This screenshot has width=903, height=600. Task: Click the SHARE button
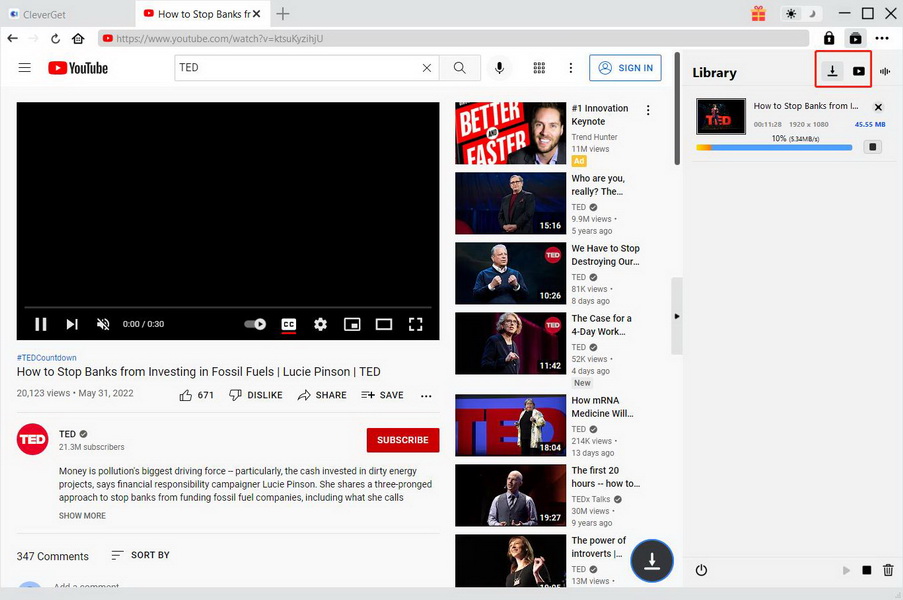pos(322,395)
